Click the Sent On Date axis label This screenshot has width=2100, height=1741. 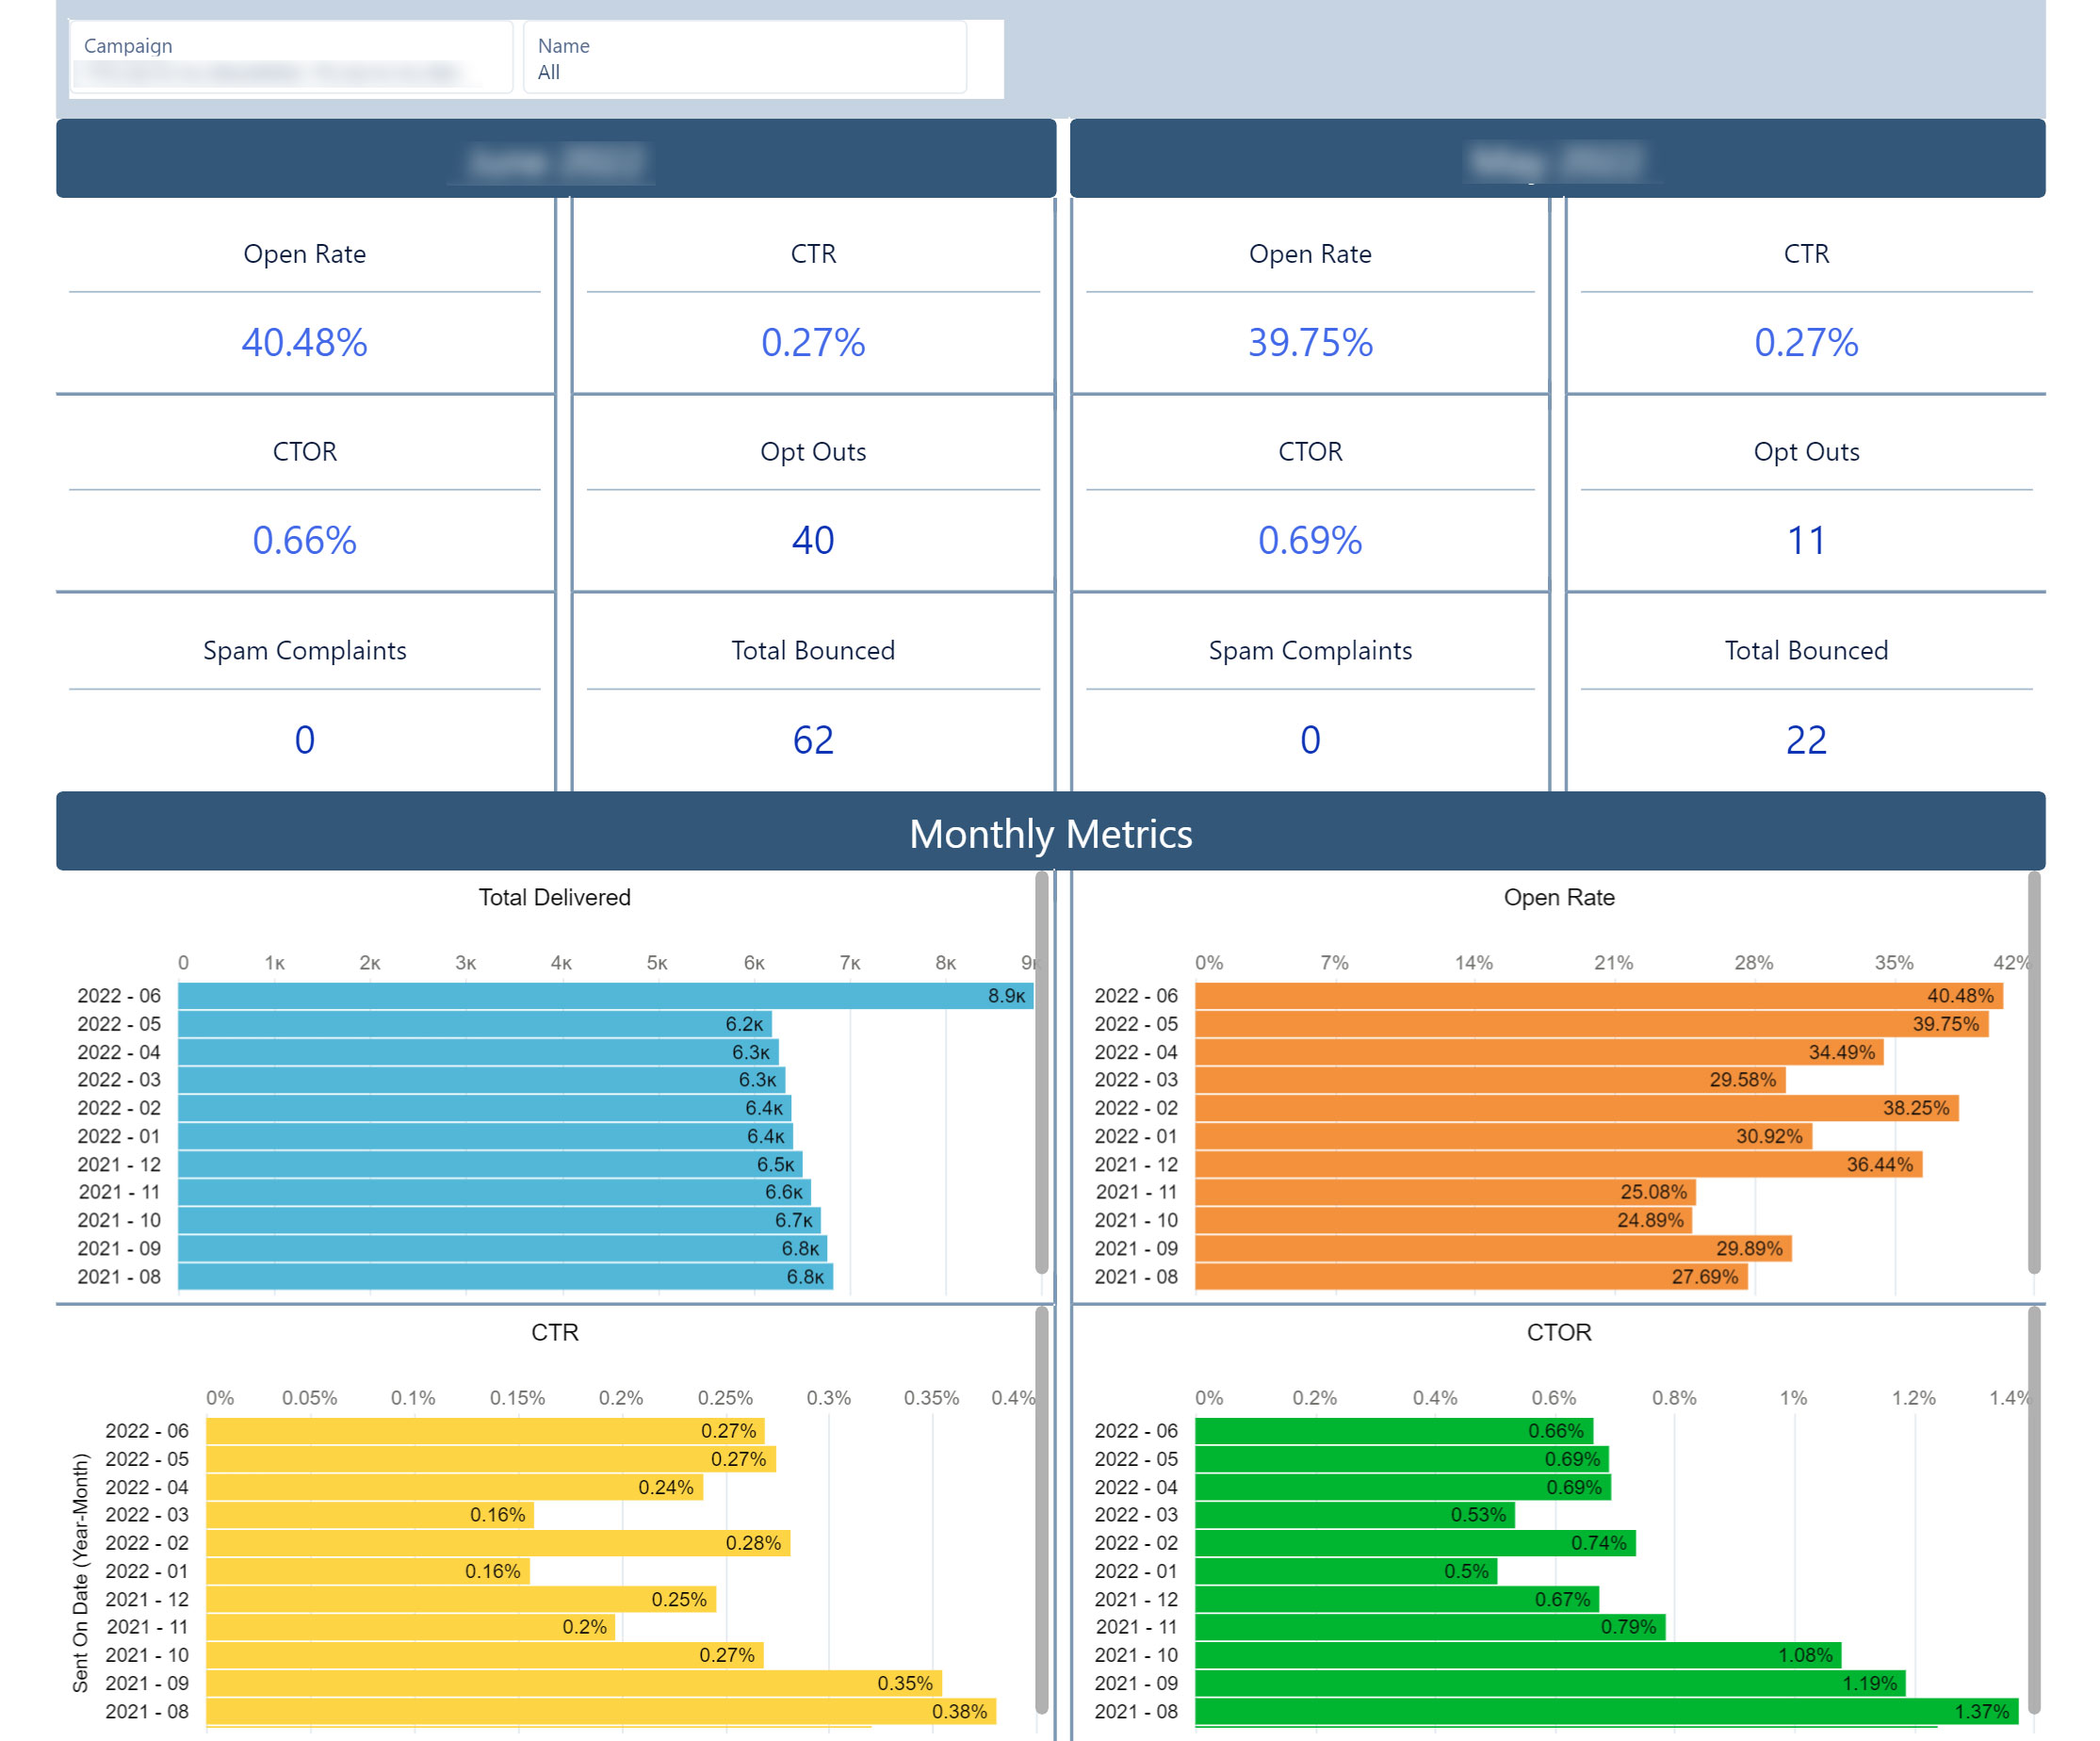pos(80,1572)
